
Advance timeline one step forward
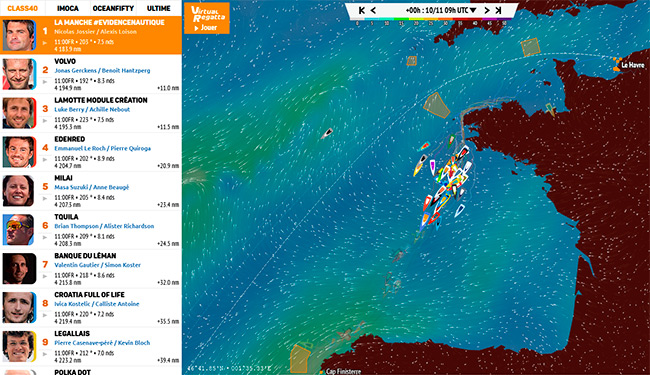point(487,10)
